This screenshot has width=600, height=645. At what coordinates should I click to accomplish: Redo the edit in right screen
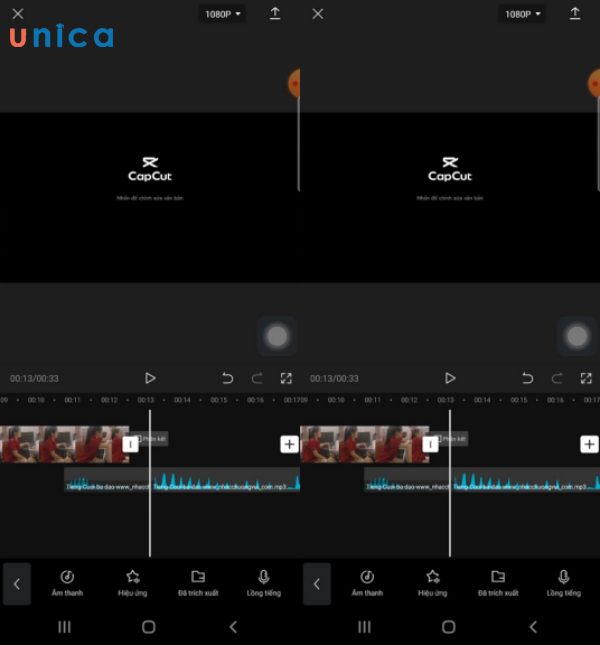pyautogui.click(x=557, y=378)
